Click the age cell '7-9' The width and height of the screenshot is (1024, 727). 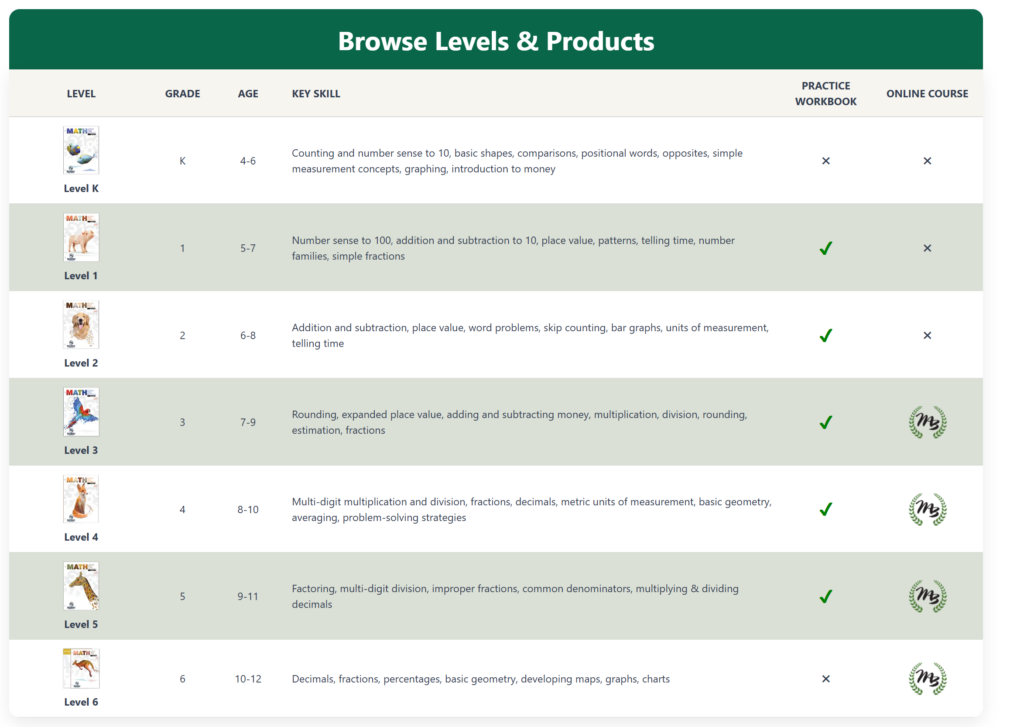tap(248, 422)
